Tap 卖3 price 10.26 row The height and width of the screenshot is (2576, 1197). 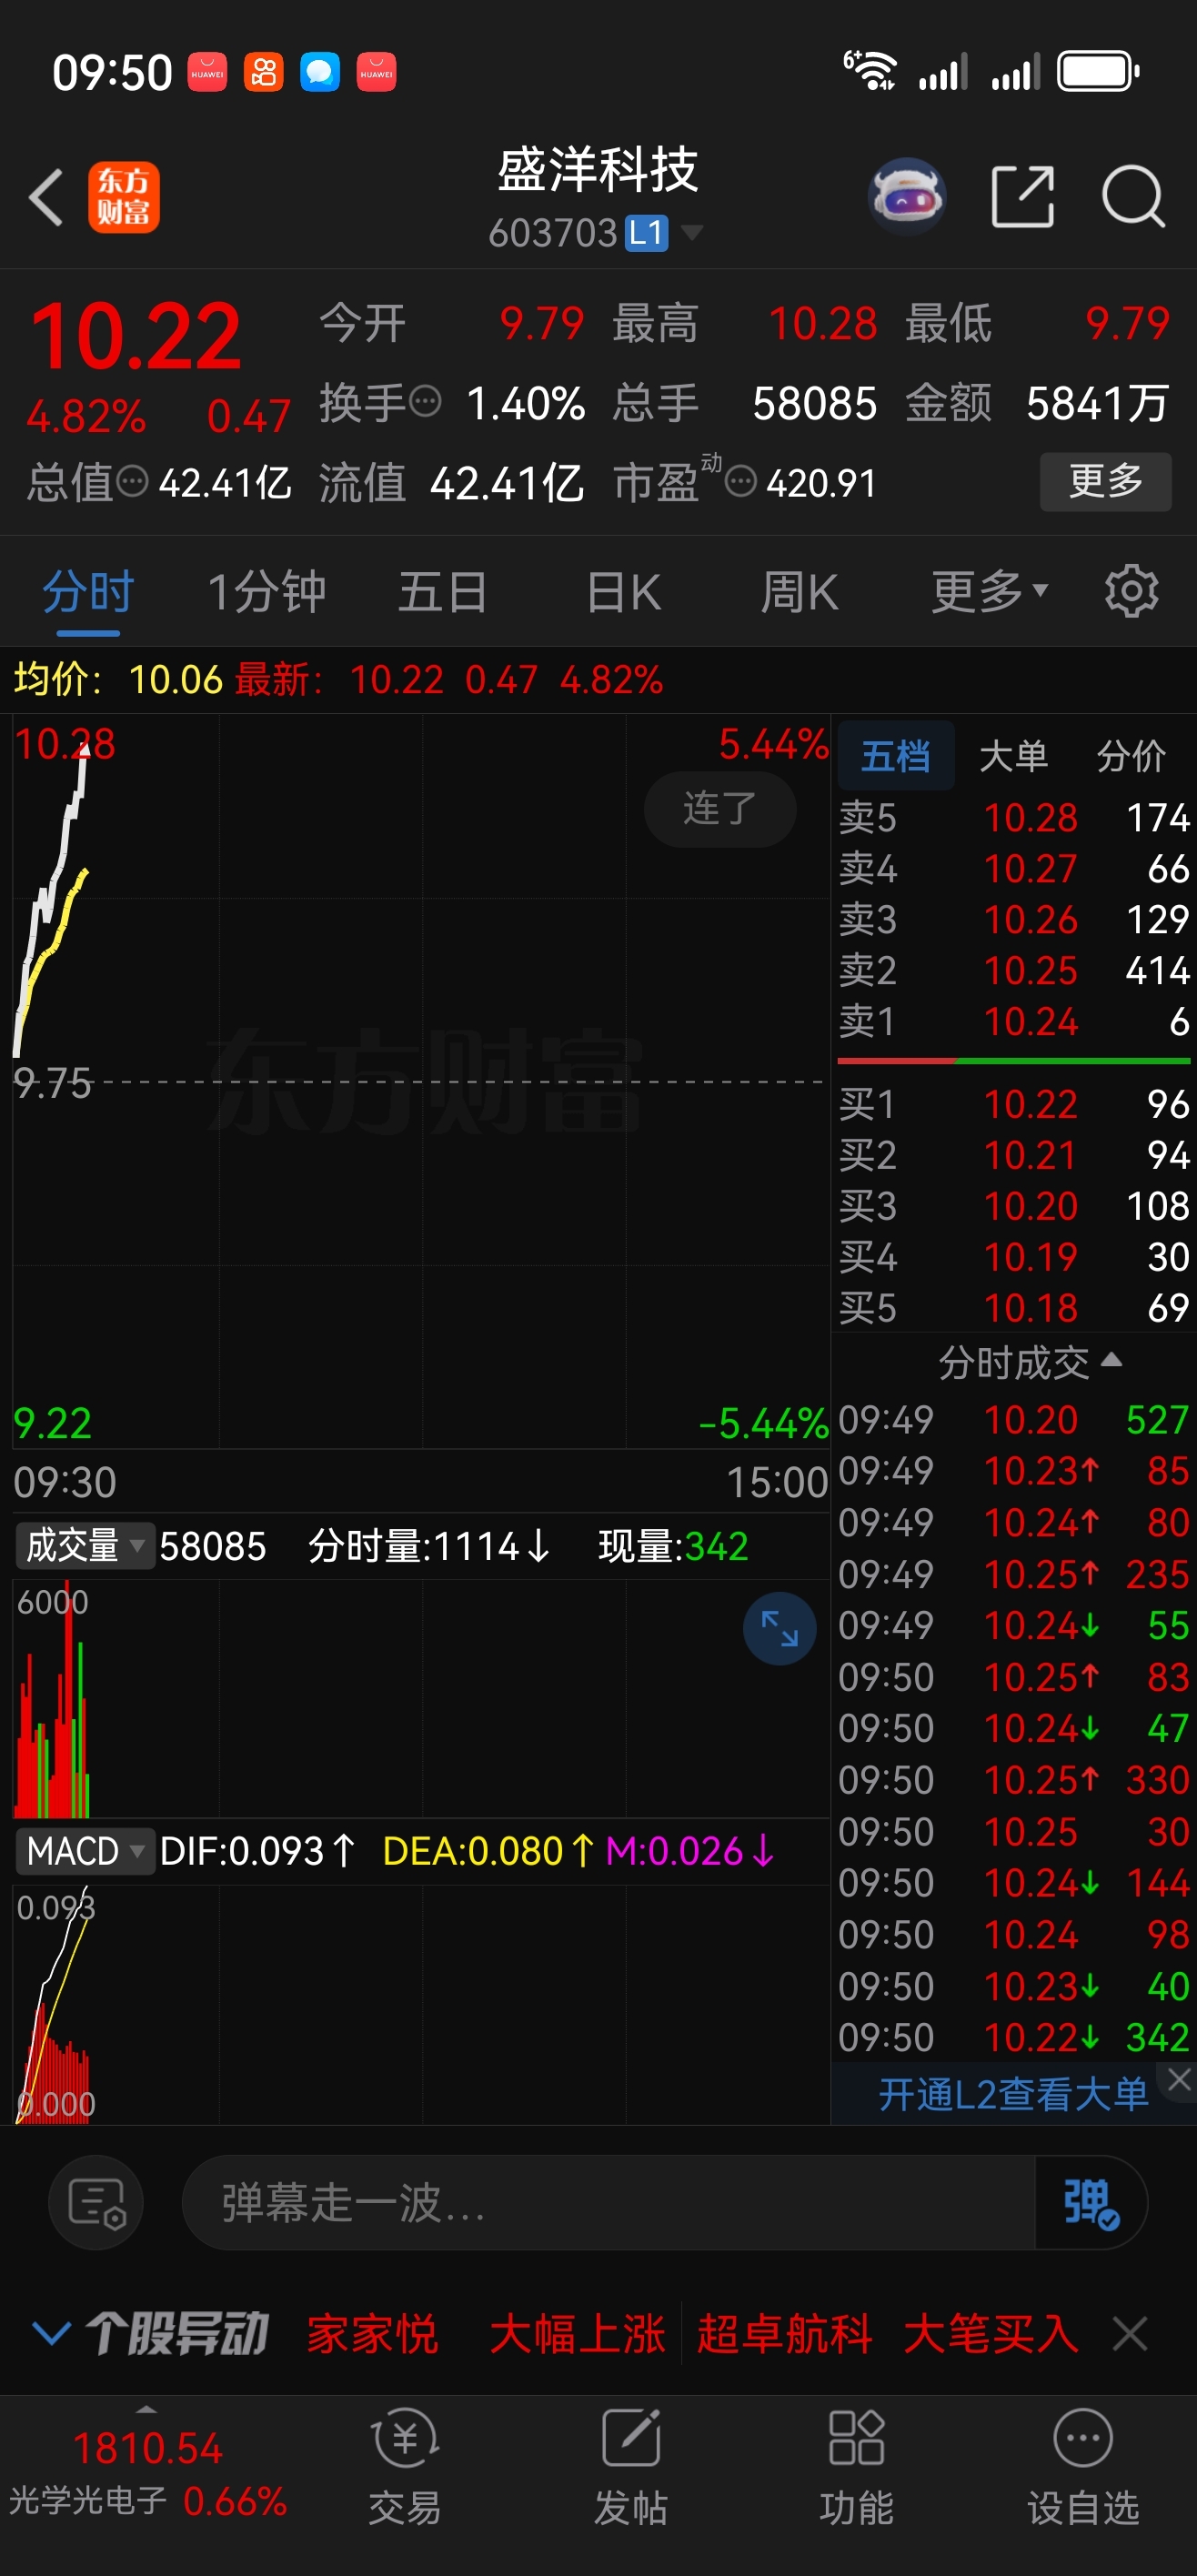tap(1014, 919)
